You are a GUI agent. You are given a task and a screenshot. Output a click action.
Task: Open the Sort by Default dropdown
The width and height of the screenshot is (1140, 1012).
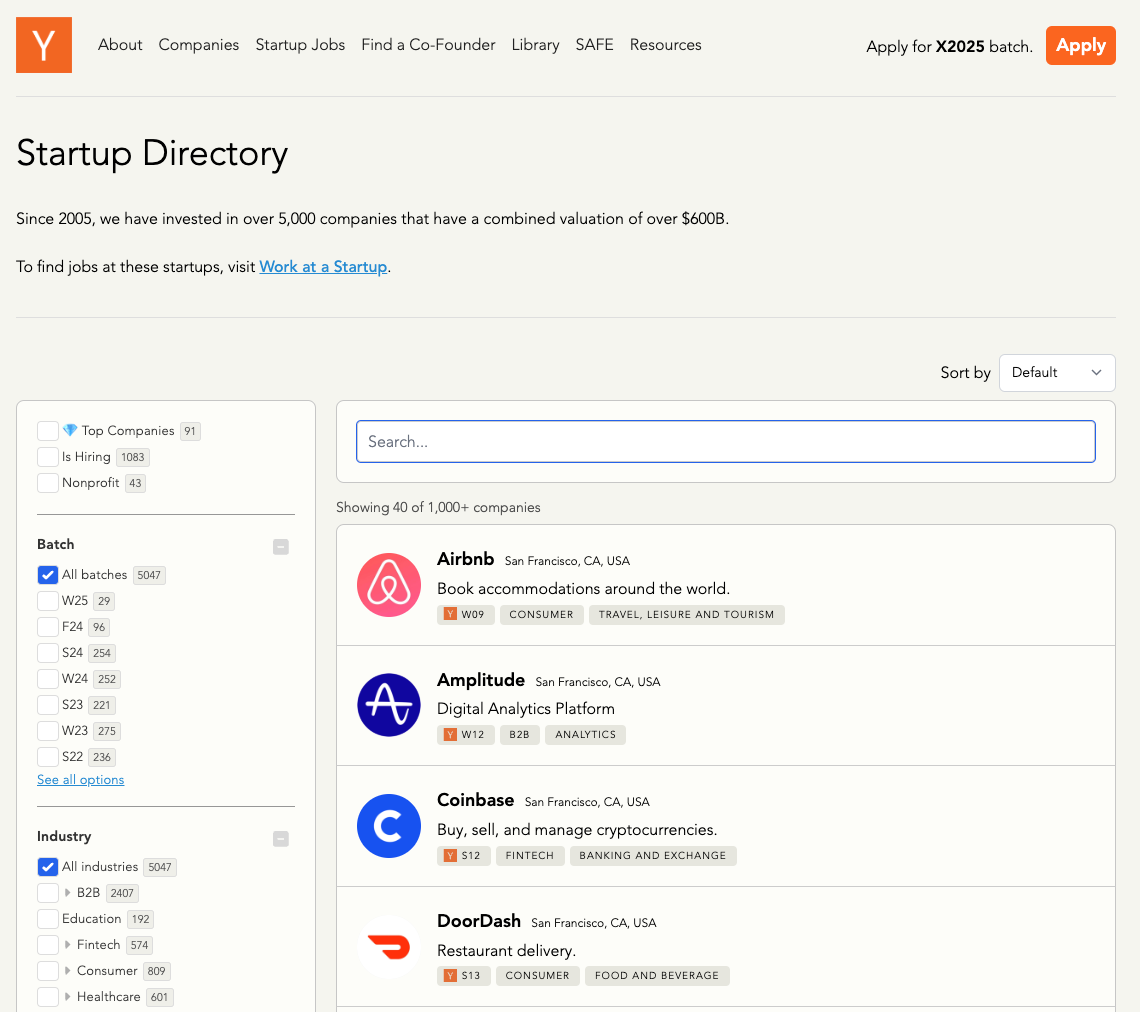(1056, 373)
